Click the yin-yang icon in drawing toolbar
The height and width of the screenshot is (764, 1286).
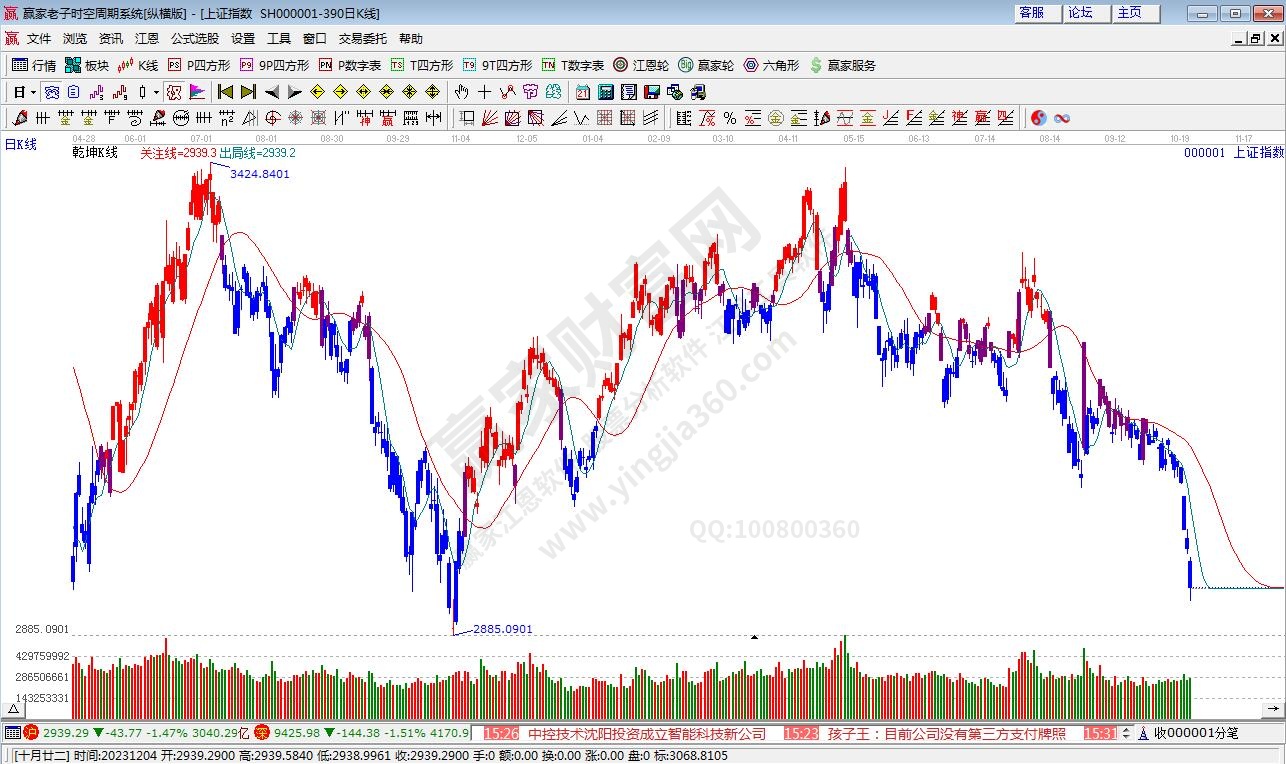1038,118
